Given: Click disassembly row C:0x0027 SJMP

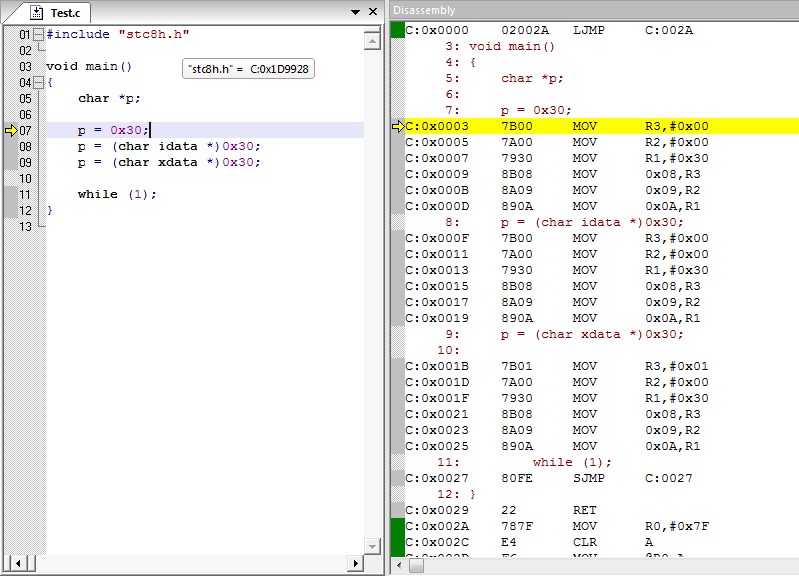Looking at the screenshot, I should pyautogui.click(x=601, y=478).
